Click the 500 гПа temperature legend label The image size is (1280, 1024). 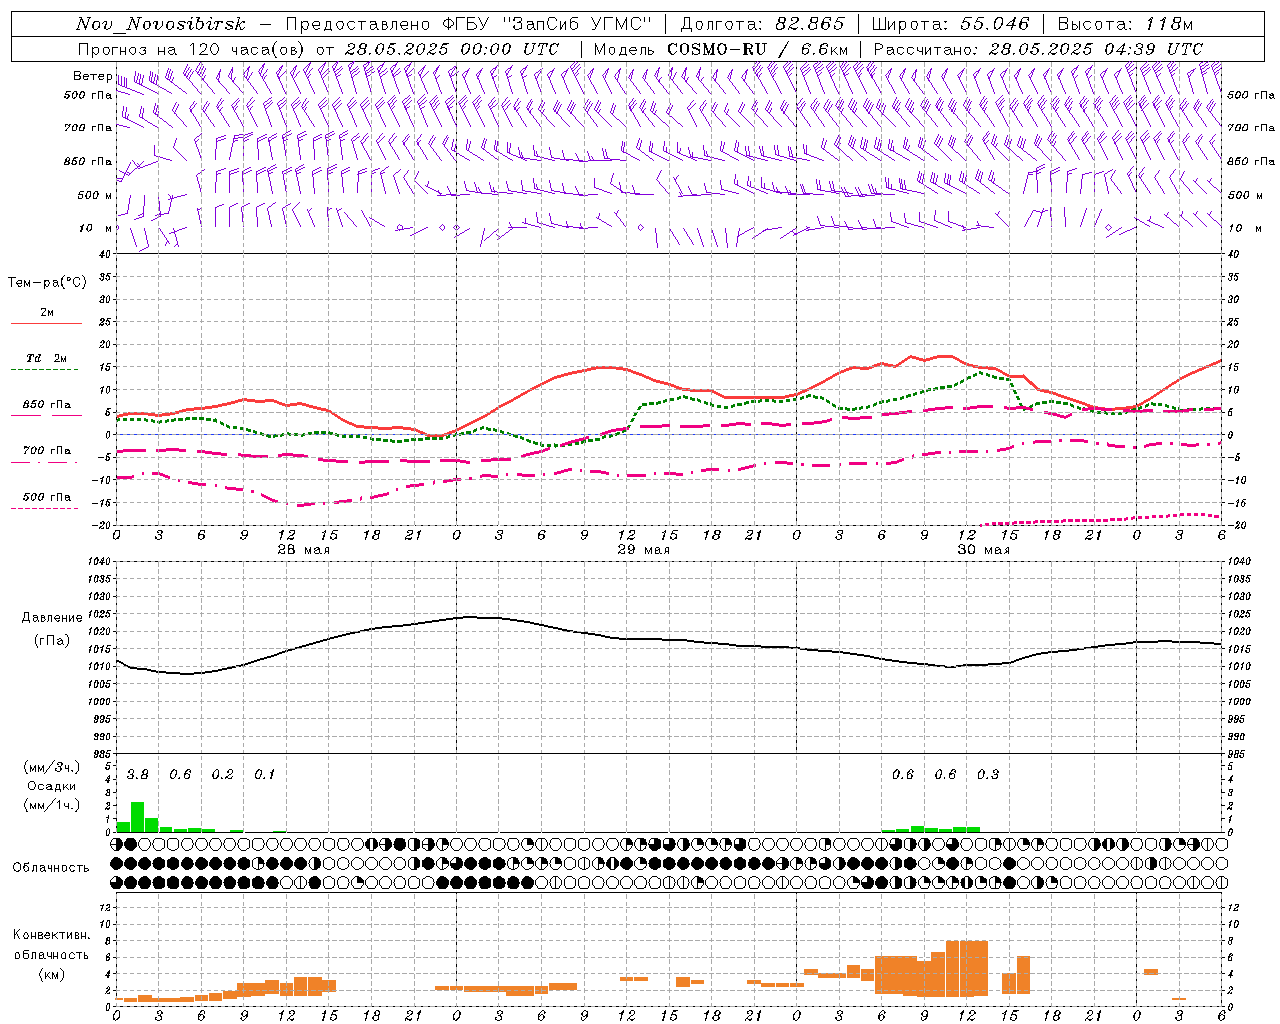(x=46, y=497)
